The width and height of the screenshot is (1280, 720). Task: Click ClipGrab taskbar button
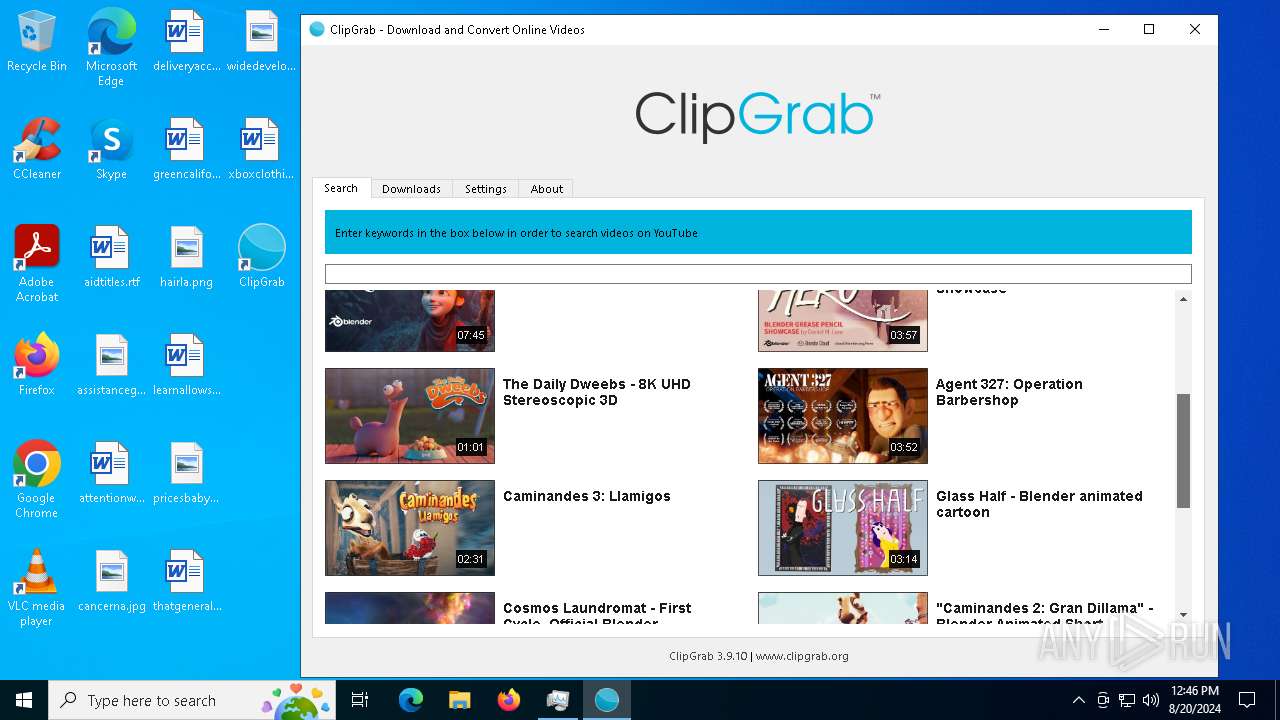tap(607, 700)
